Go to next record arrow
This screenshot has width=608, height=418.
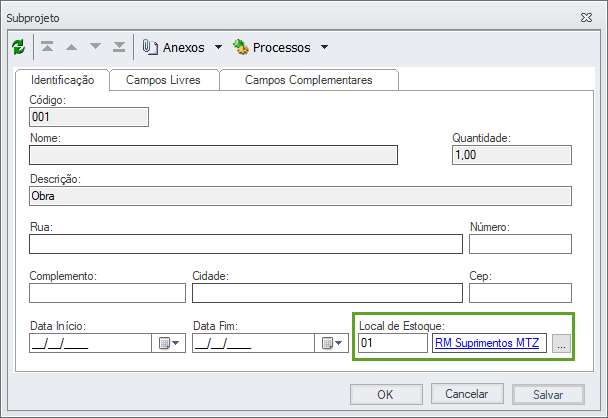coord(96,47)
